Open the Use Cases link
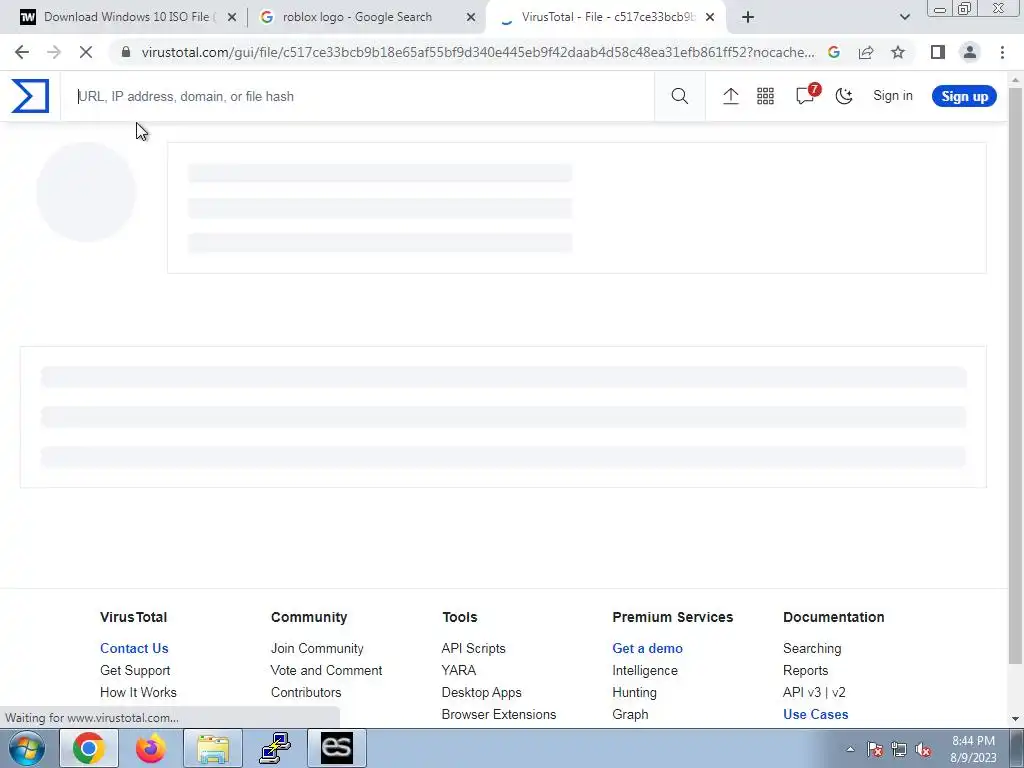 [x=815, y=714]
